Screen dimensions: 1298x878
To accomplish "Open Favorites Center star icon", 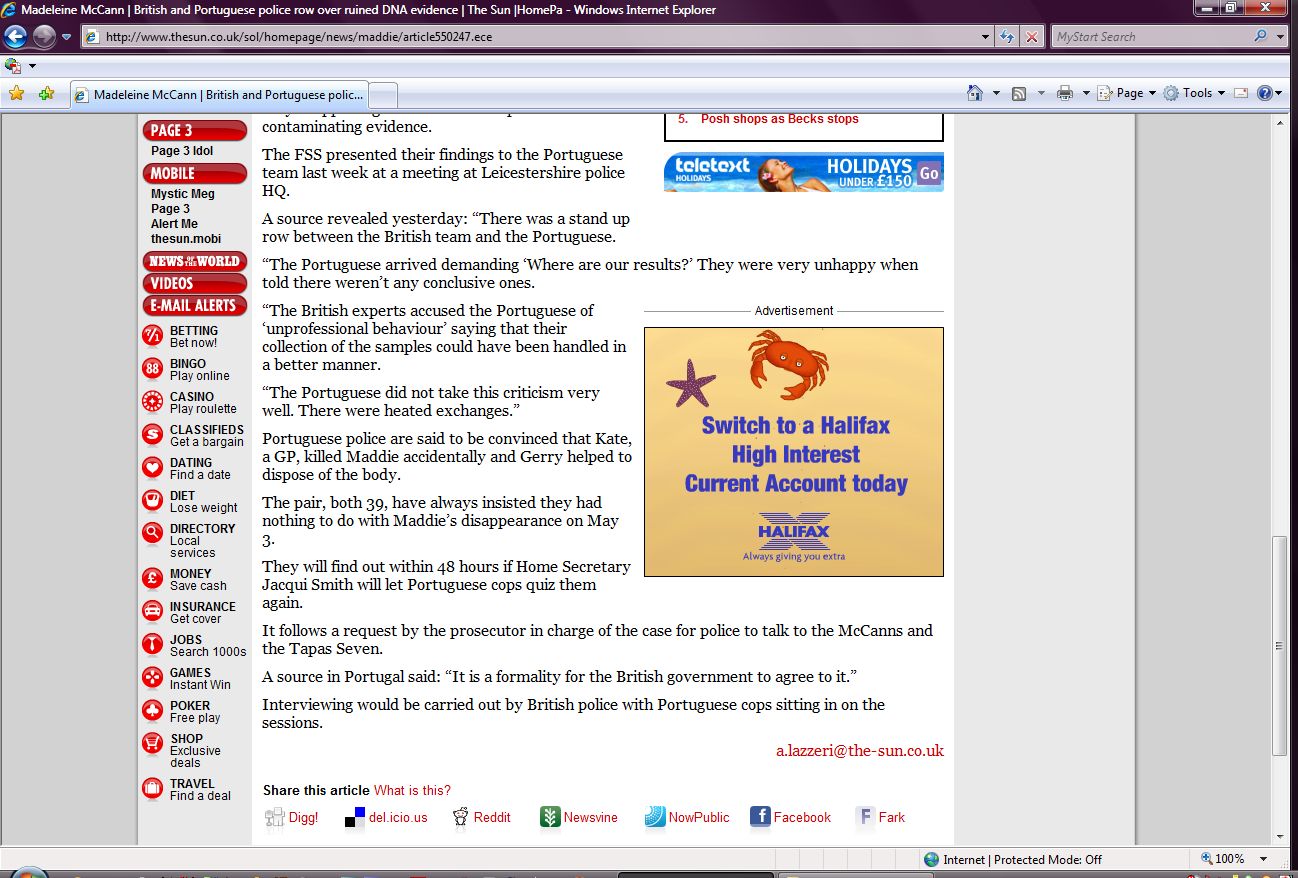I will pos(16,93).
